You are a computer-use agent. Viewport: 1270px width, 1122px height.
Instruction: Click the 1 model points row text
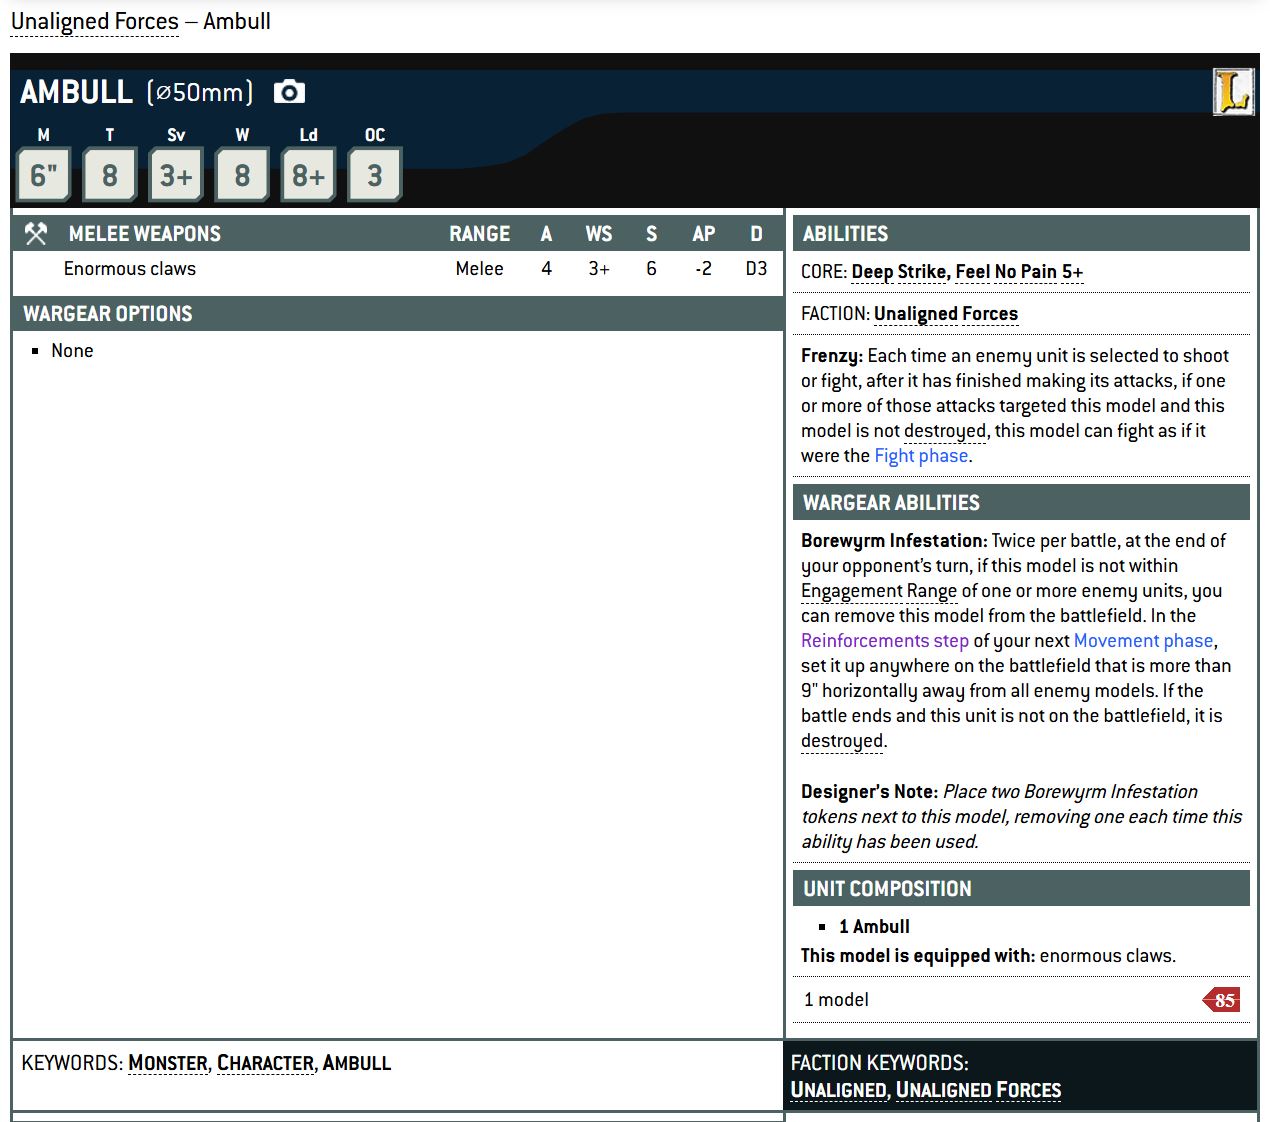836,1000
